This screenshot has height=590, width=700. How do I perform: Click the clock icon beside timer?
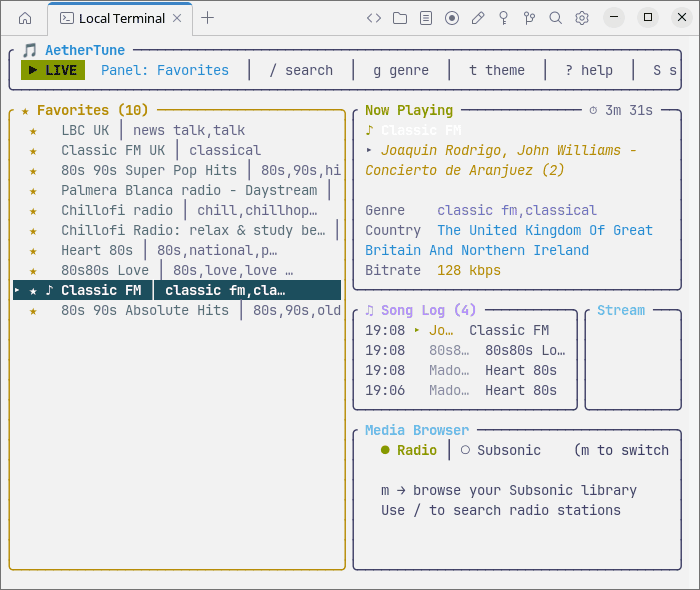(593, 110)
